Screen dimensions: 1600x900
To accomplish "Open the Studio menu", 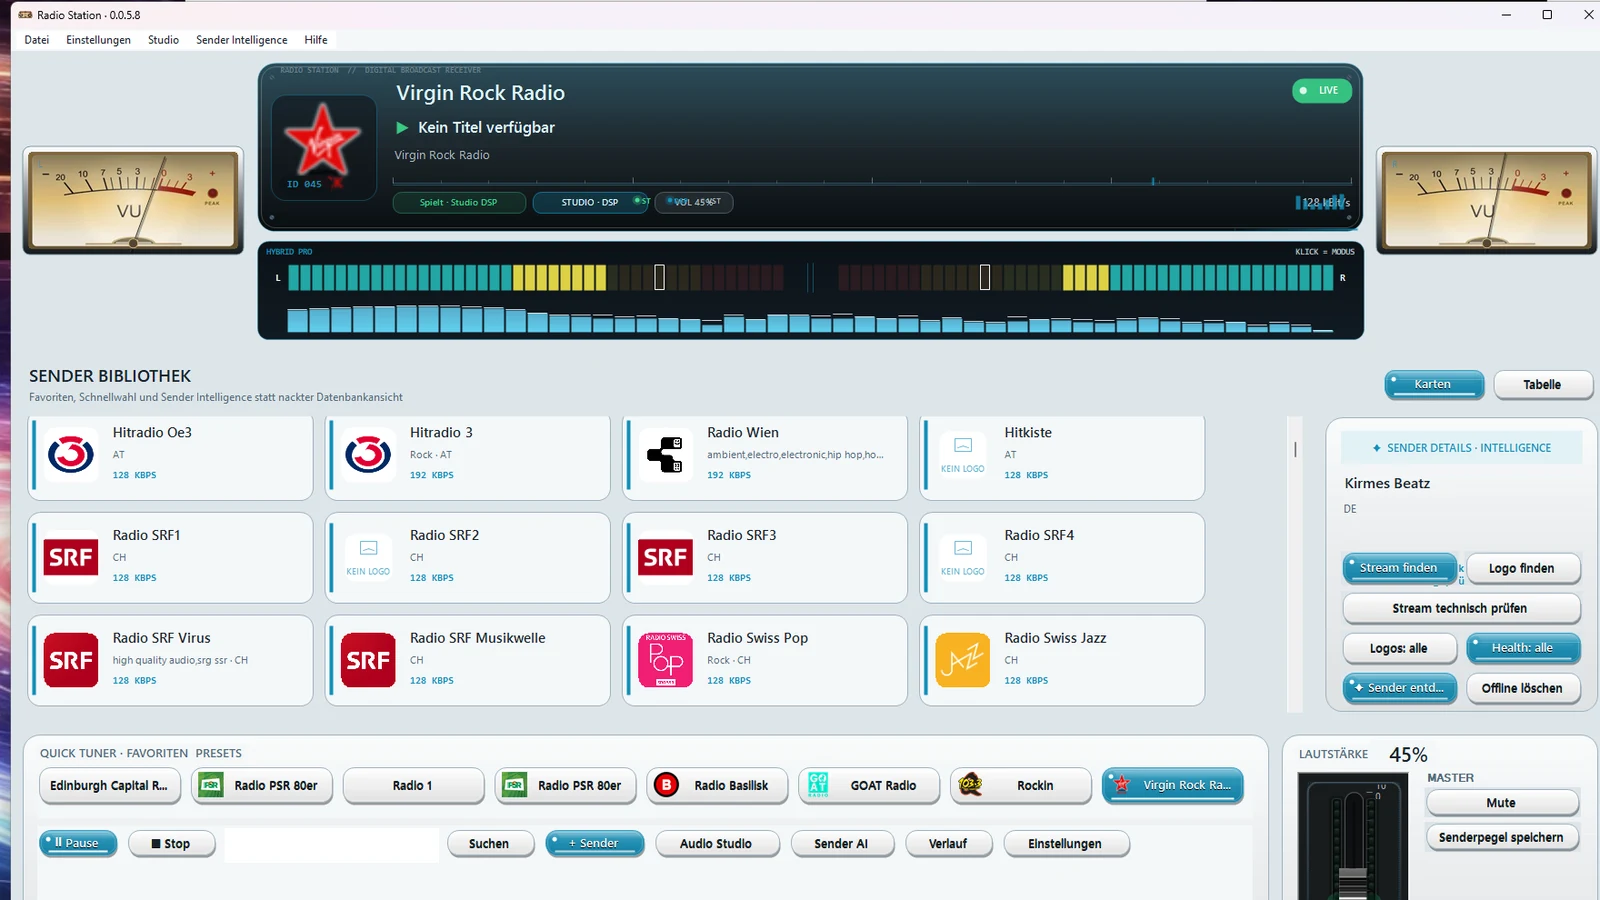I will click(163, 40).
